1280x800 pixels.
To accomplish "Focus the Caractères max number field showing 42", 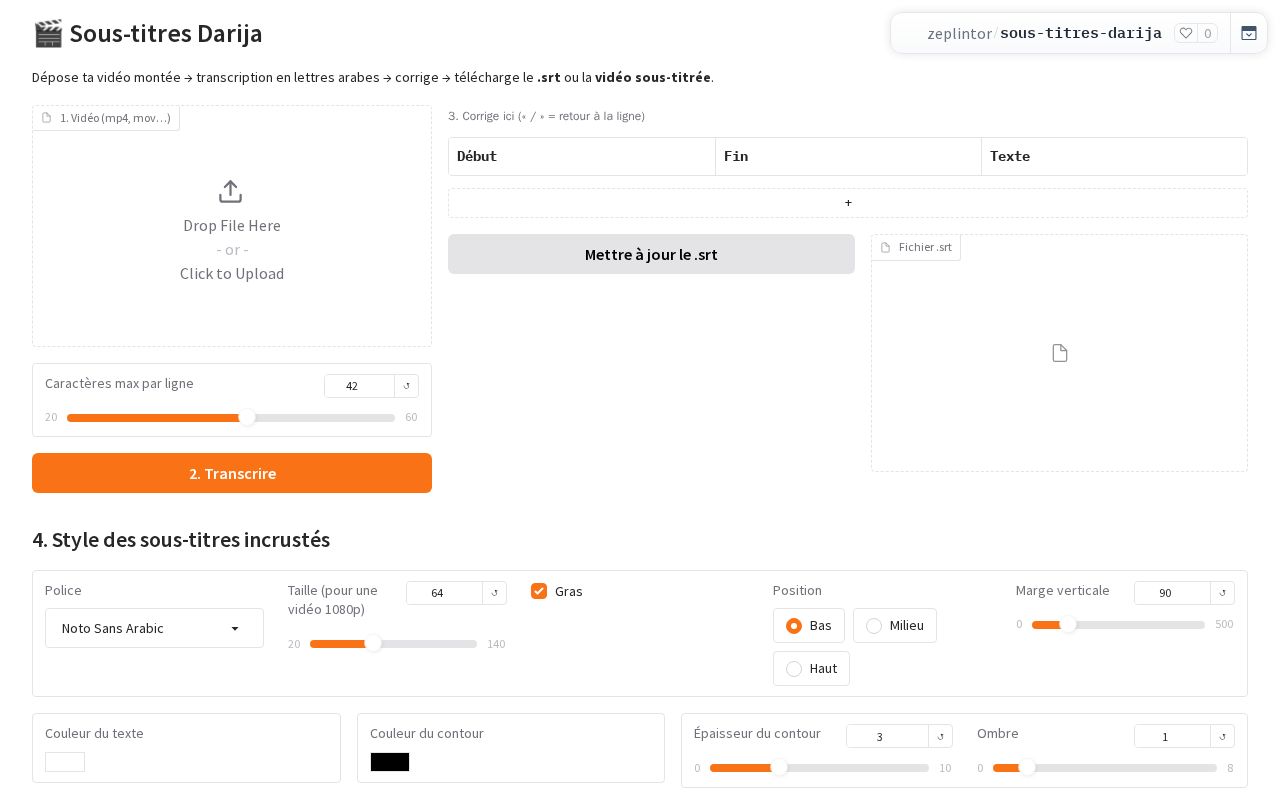I will (x=360, y=386).
